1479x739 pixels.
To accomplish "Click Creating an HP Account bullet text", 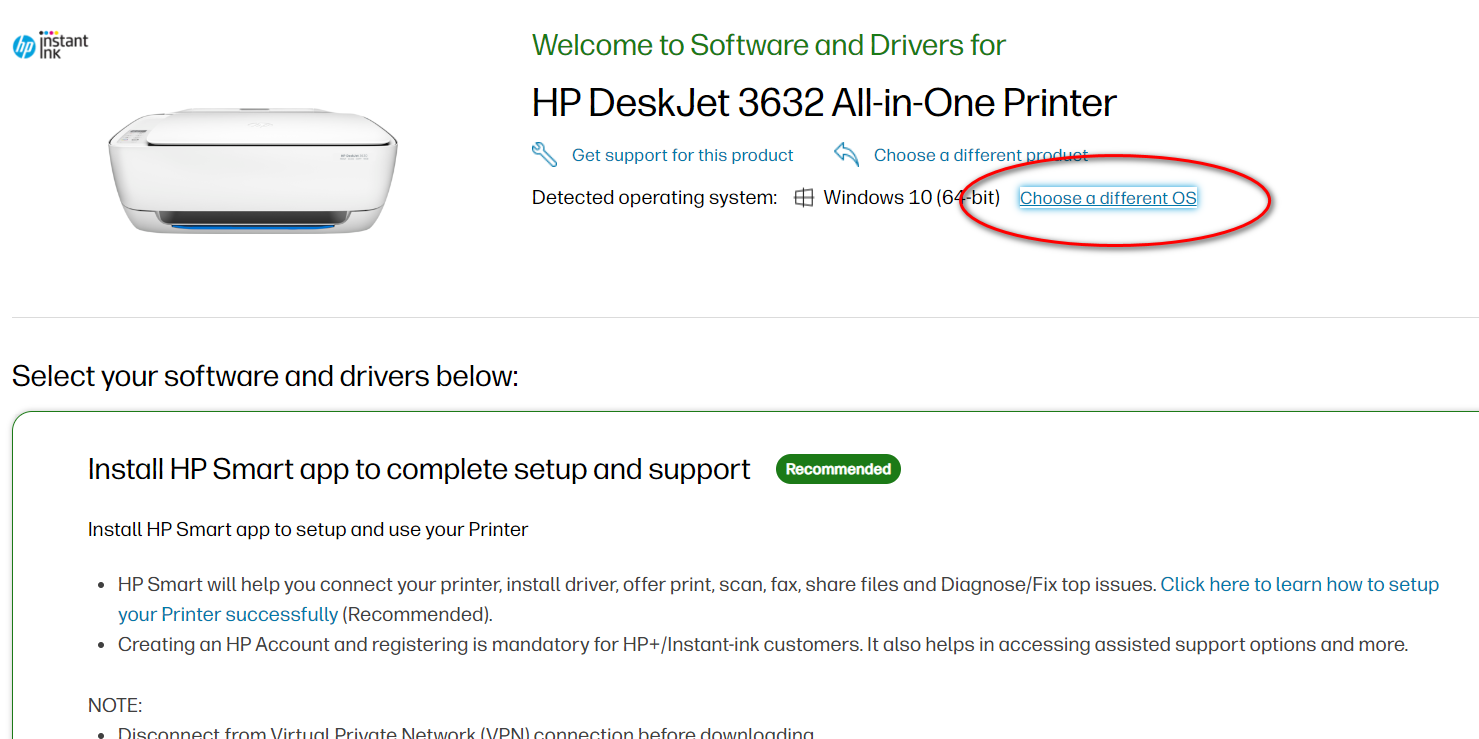I will (x=763, y=644).
